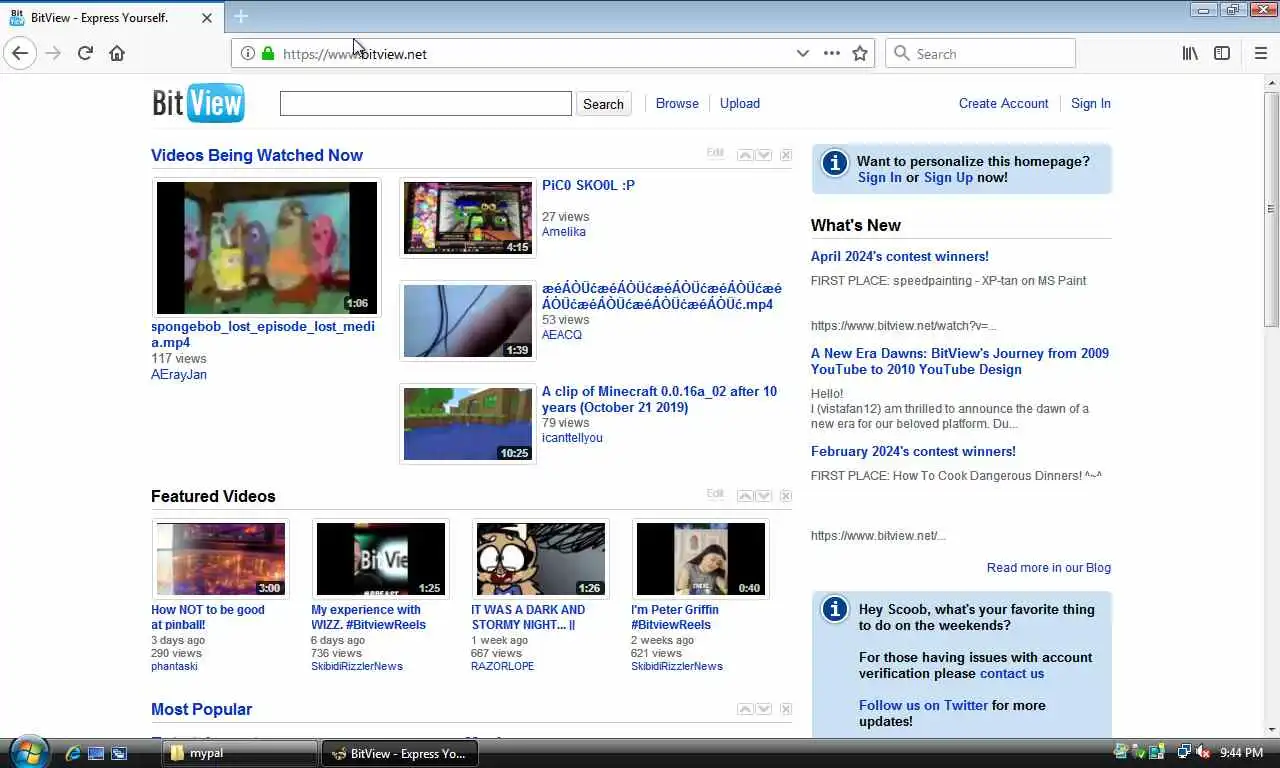Click the address bar URL

[x=355, y=54]
